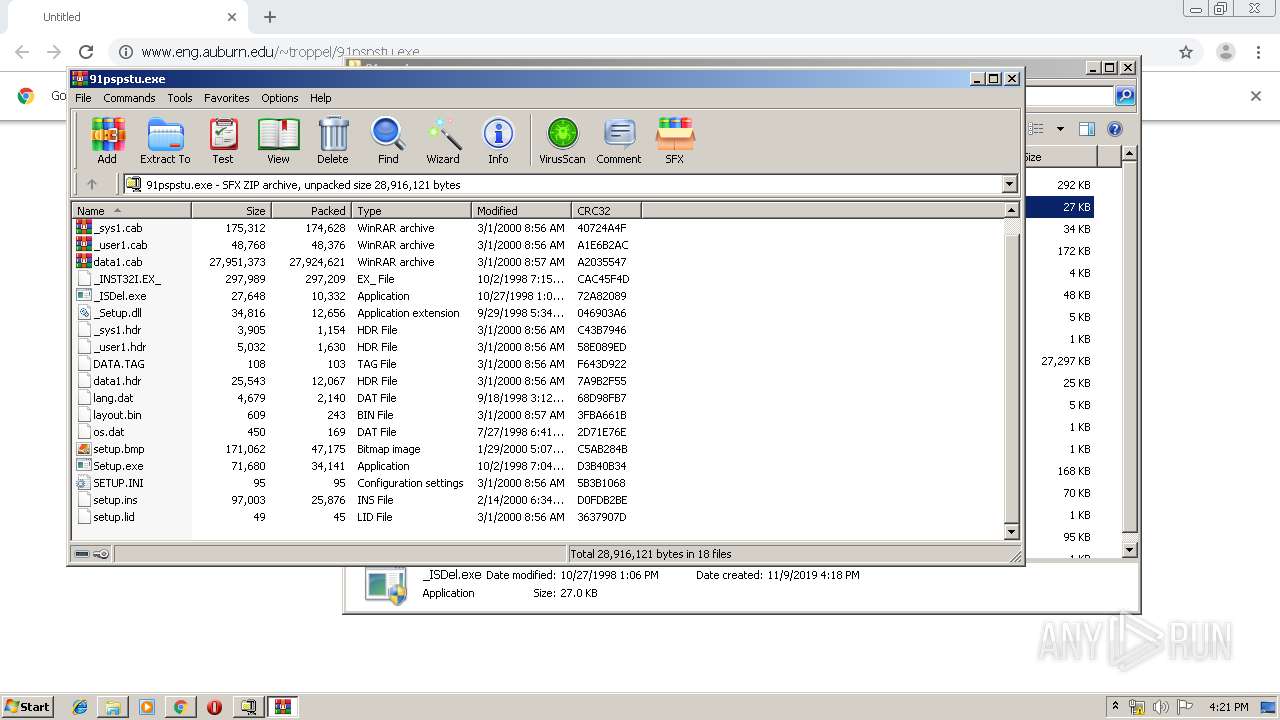Open the Favorites menu

[227, 98]
